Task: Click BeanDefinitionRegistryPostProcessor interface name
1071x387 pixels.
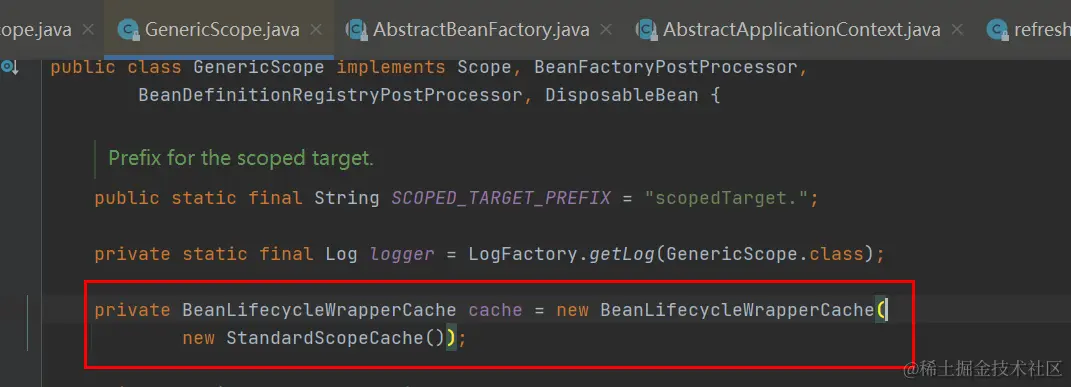Action: (330, 95)
